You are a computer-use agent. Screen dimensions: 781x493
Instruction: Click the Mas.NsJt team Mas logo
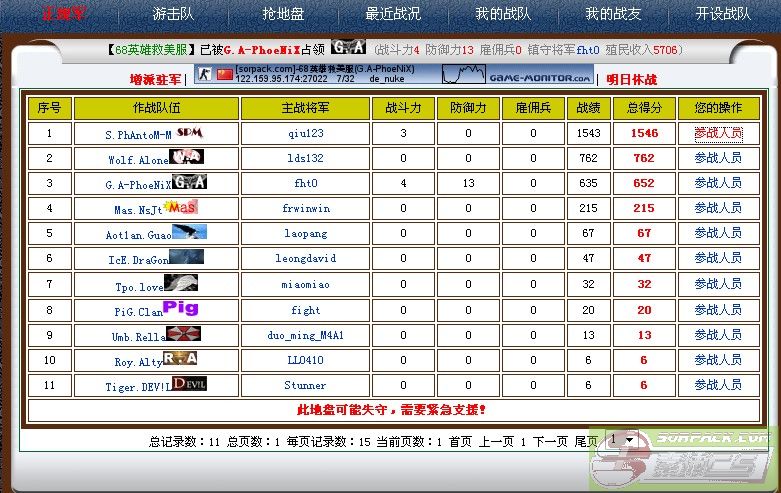[x=181, y=207]
